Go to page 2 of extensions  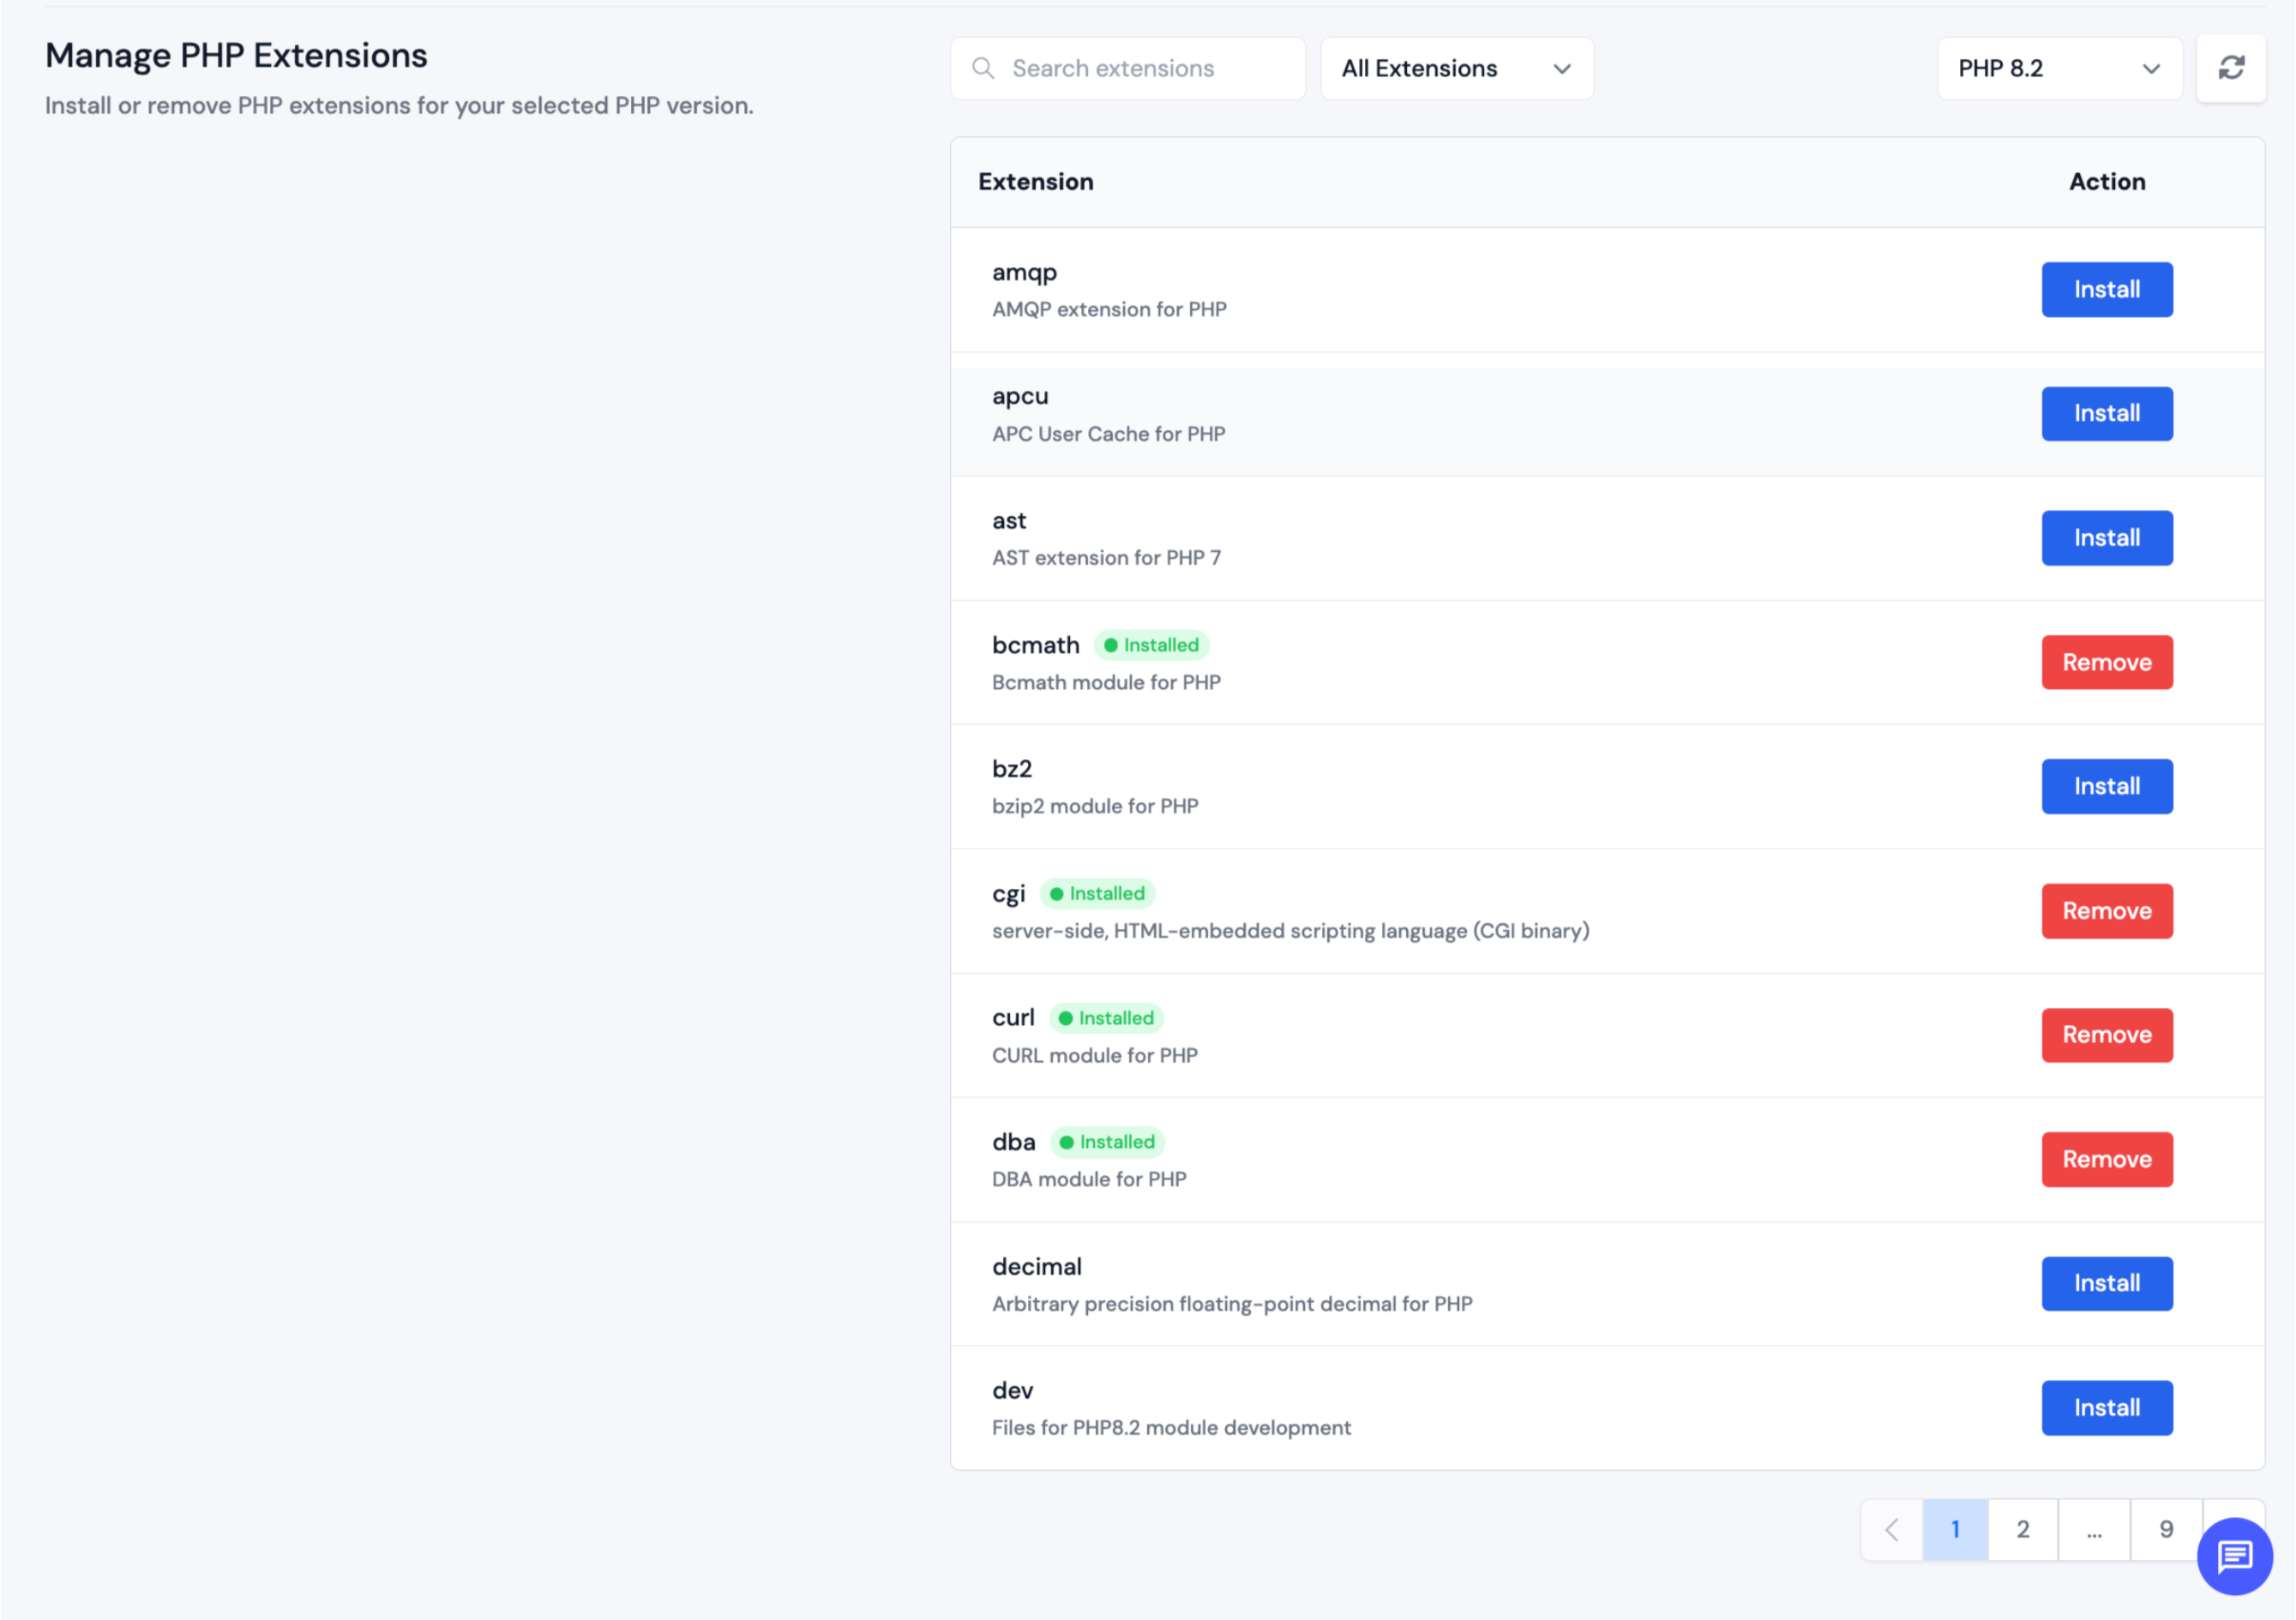[2023, 1529]
